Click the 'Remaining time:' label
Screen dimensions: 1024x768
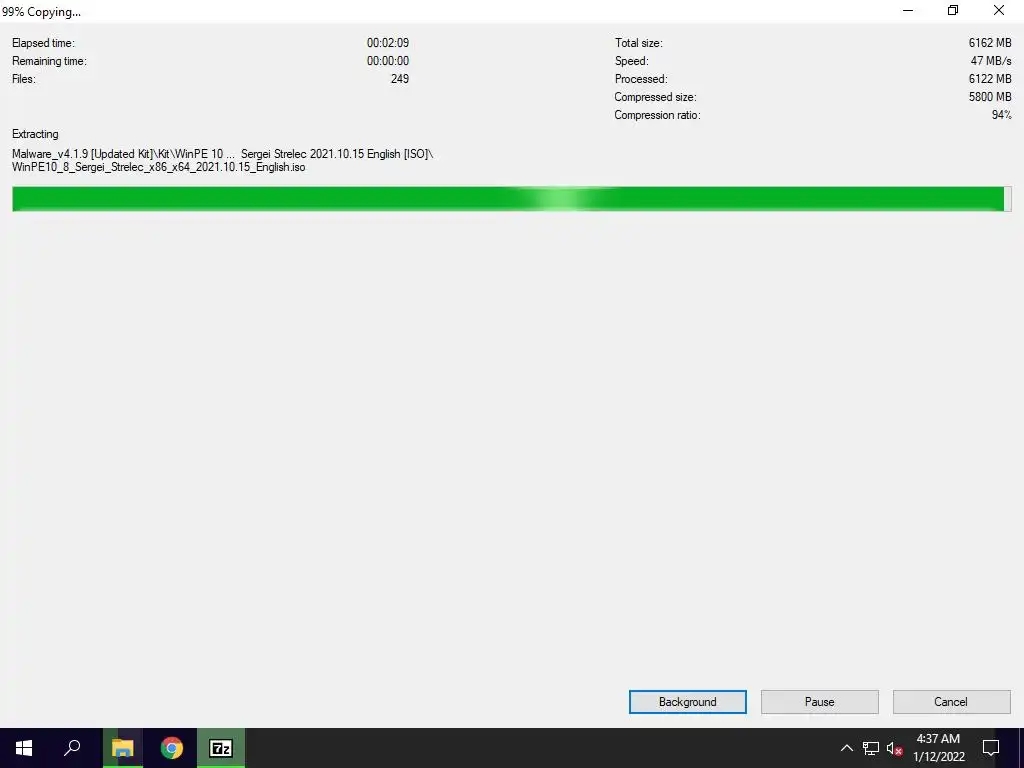pos(49,61)
